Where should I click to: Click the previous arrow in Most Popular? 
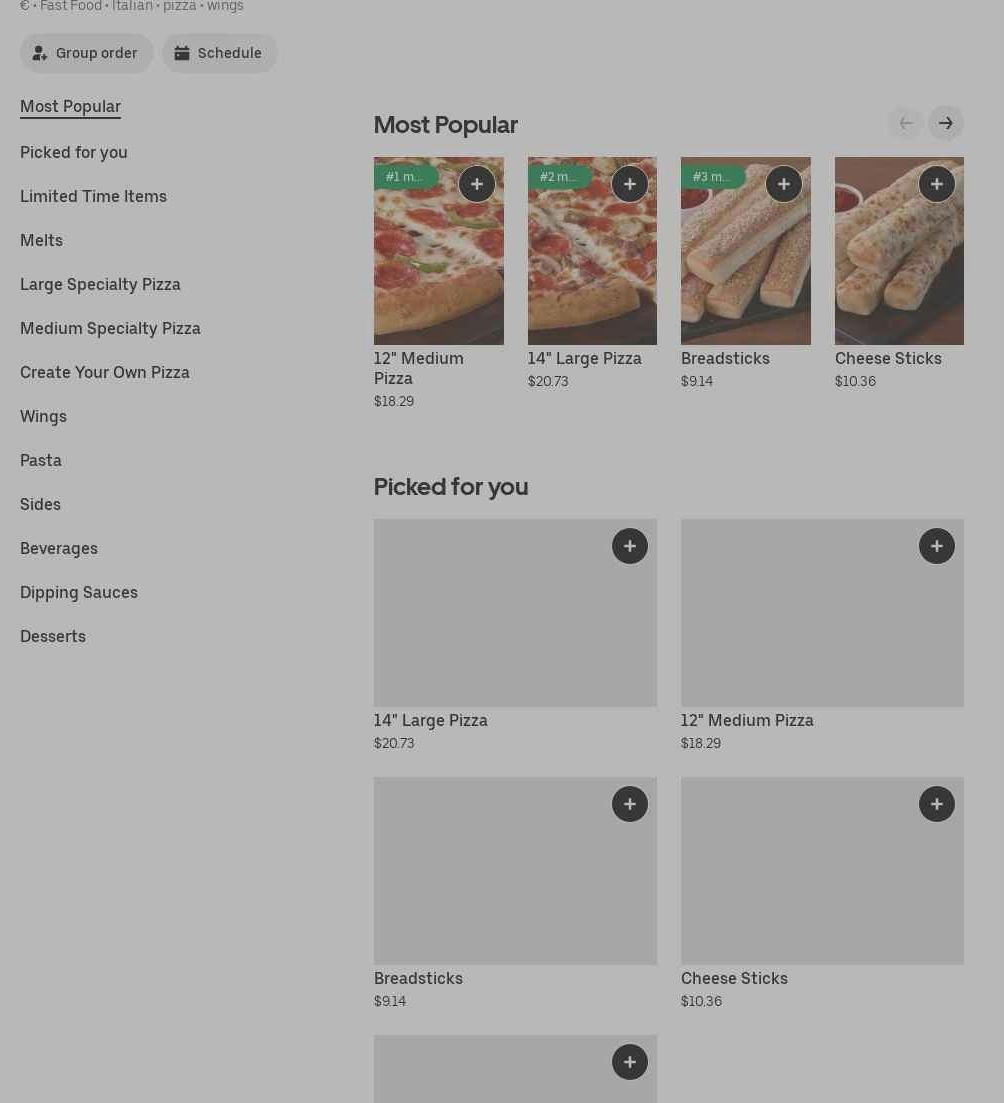[x=905, y=123]
